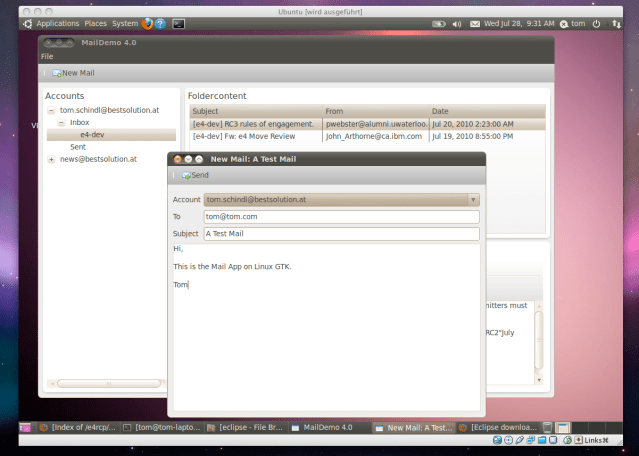Click the battery indicator icon
This screenshot has width=639, height=456.
437,23
